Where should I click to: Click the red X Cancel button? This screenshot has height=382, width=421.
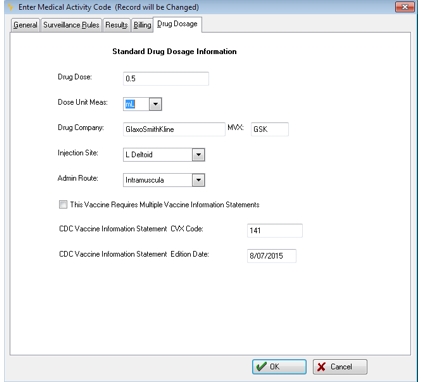click(x=340, y=367)
